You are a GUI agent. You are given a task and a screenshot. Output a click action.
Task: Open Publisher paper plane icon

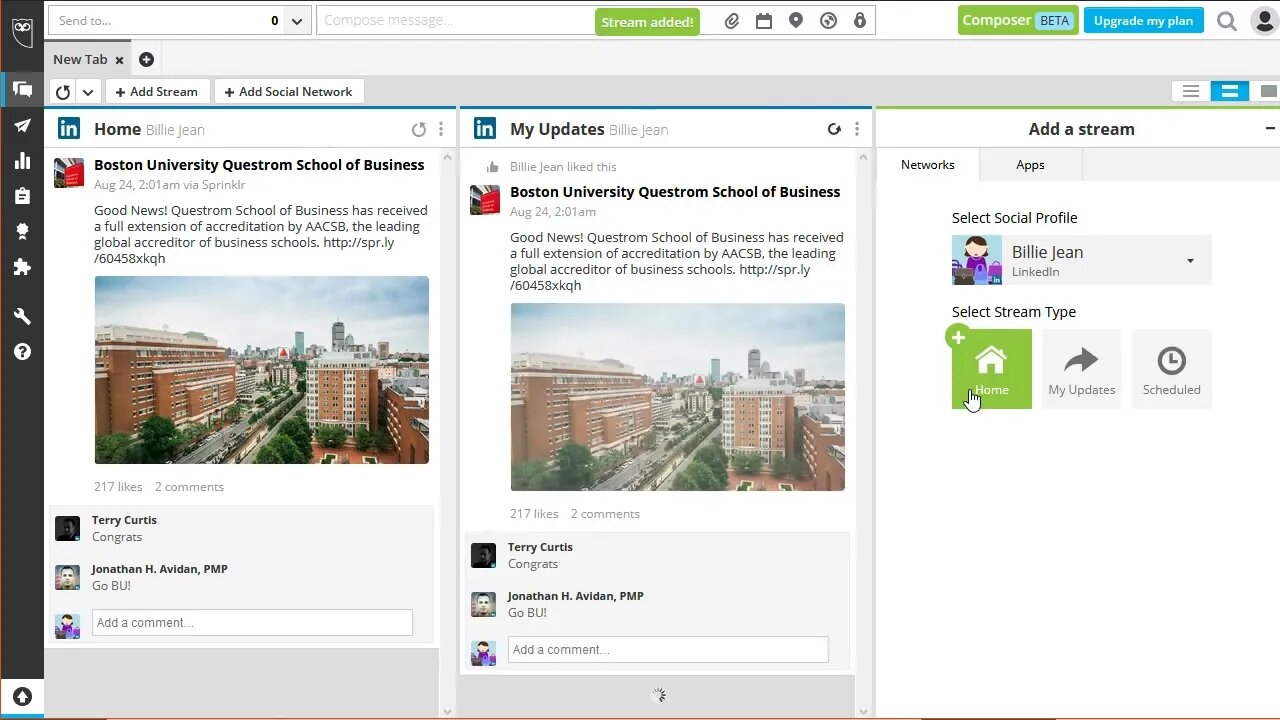pyautogui.click(x=22, y=126)
